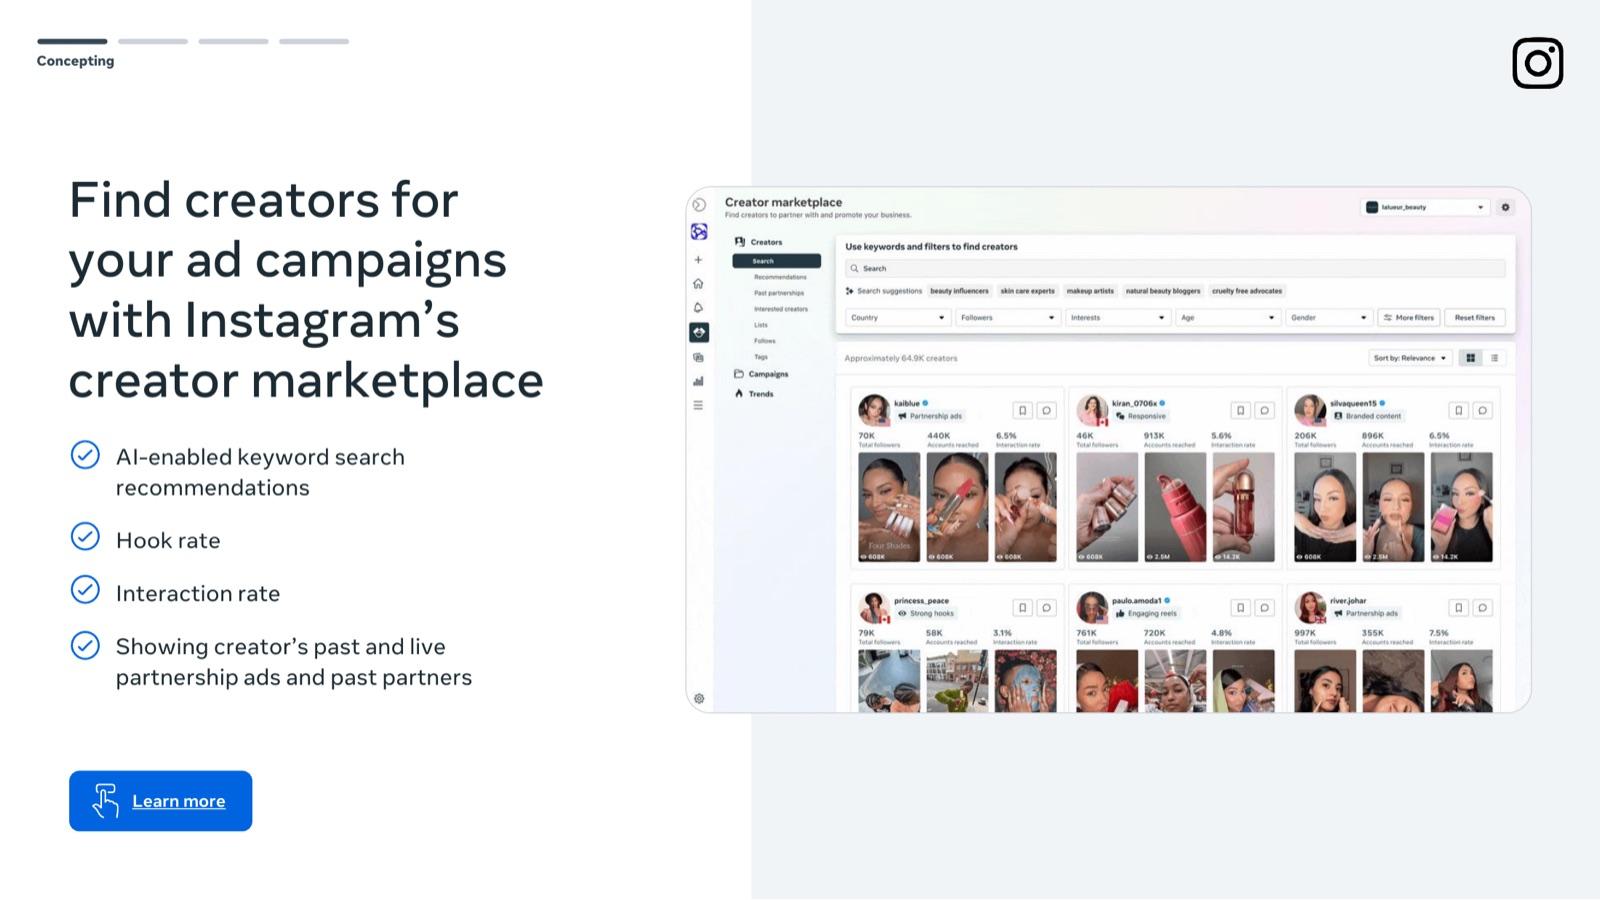The image size is (1600, 900).
Task: Open Past partnerships in the sidebar
Action: pyautogui.click(x=779, y=293)
